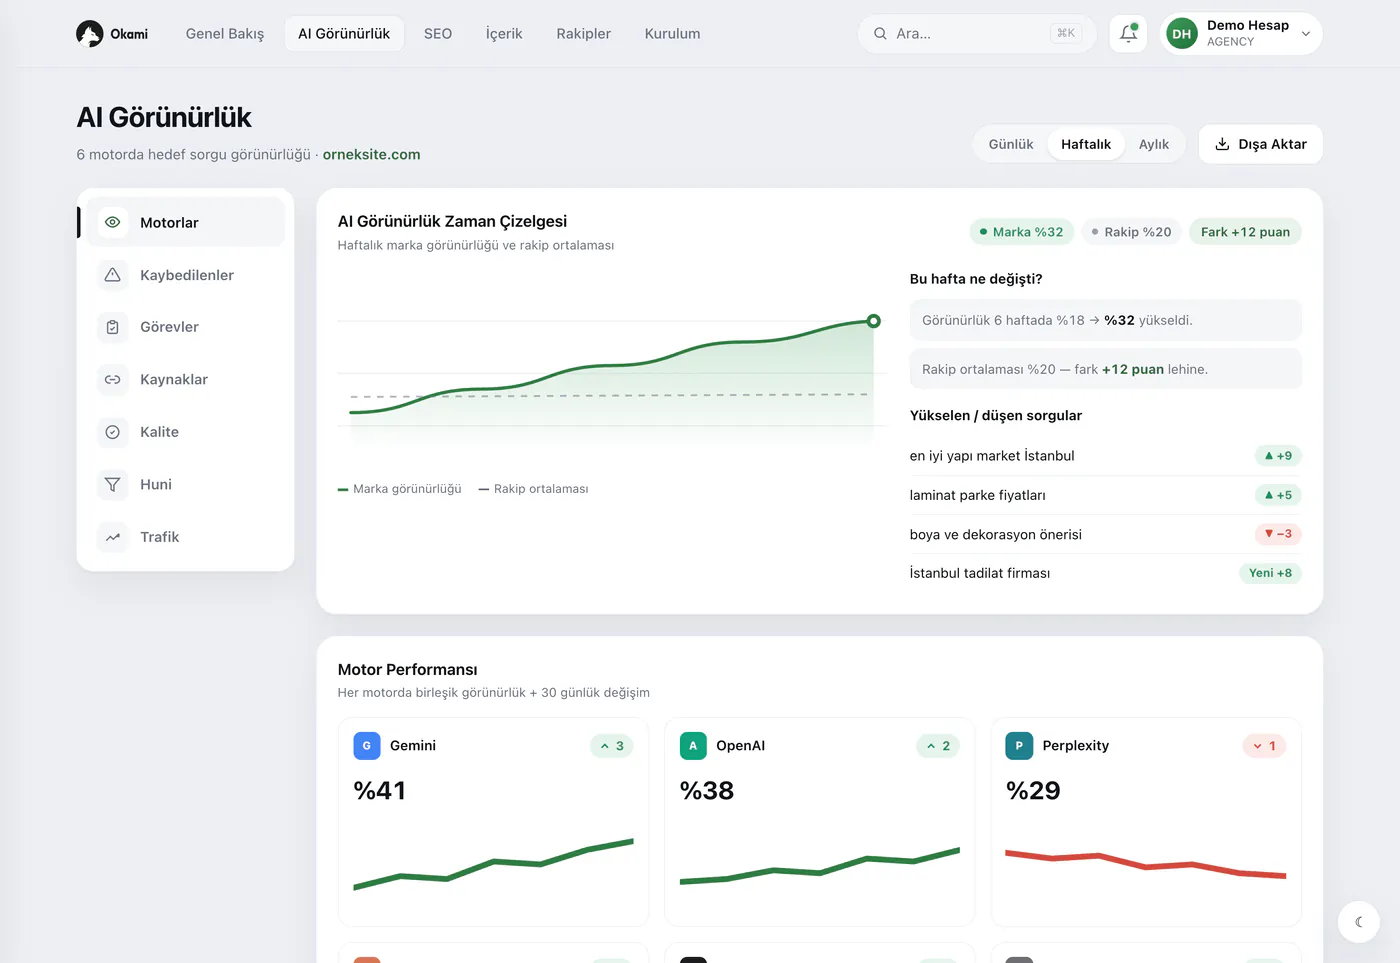The height and width of the screenshot is (963, 1400).
Task: Select the Huni funnel icon
Action: (x=113, y=484)
